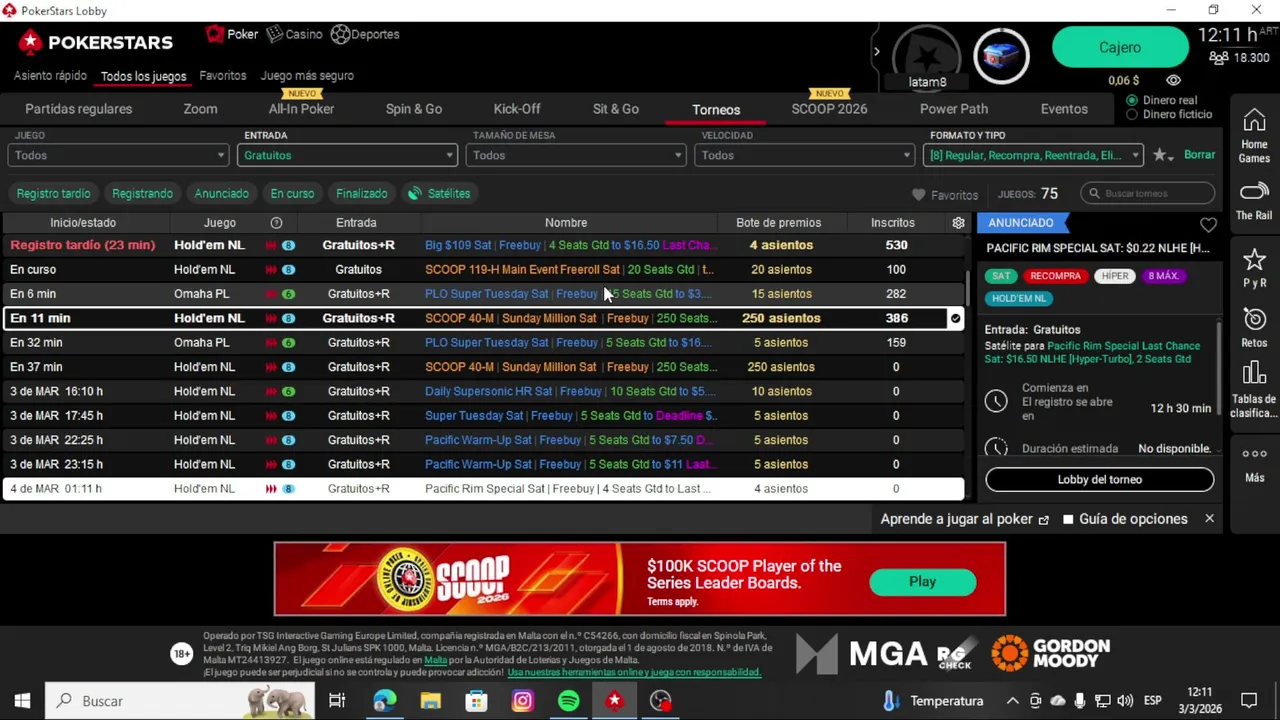Expand the left arrow beside avatar
This screenshot has width=1280, height=720.
pyautogui.click(x=877, y=51)
